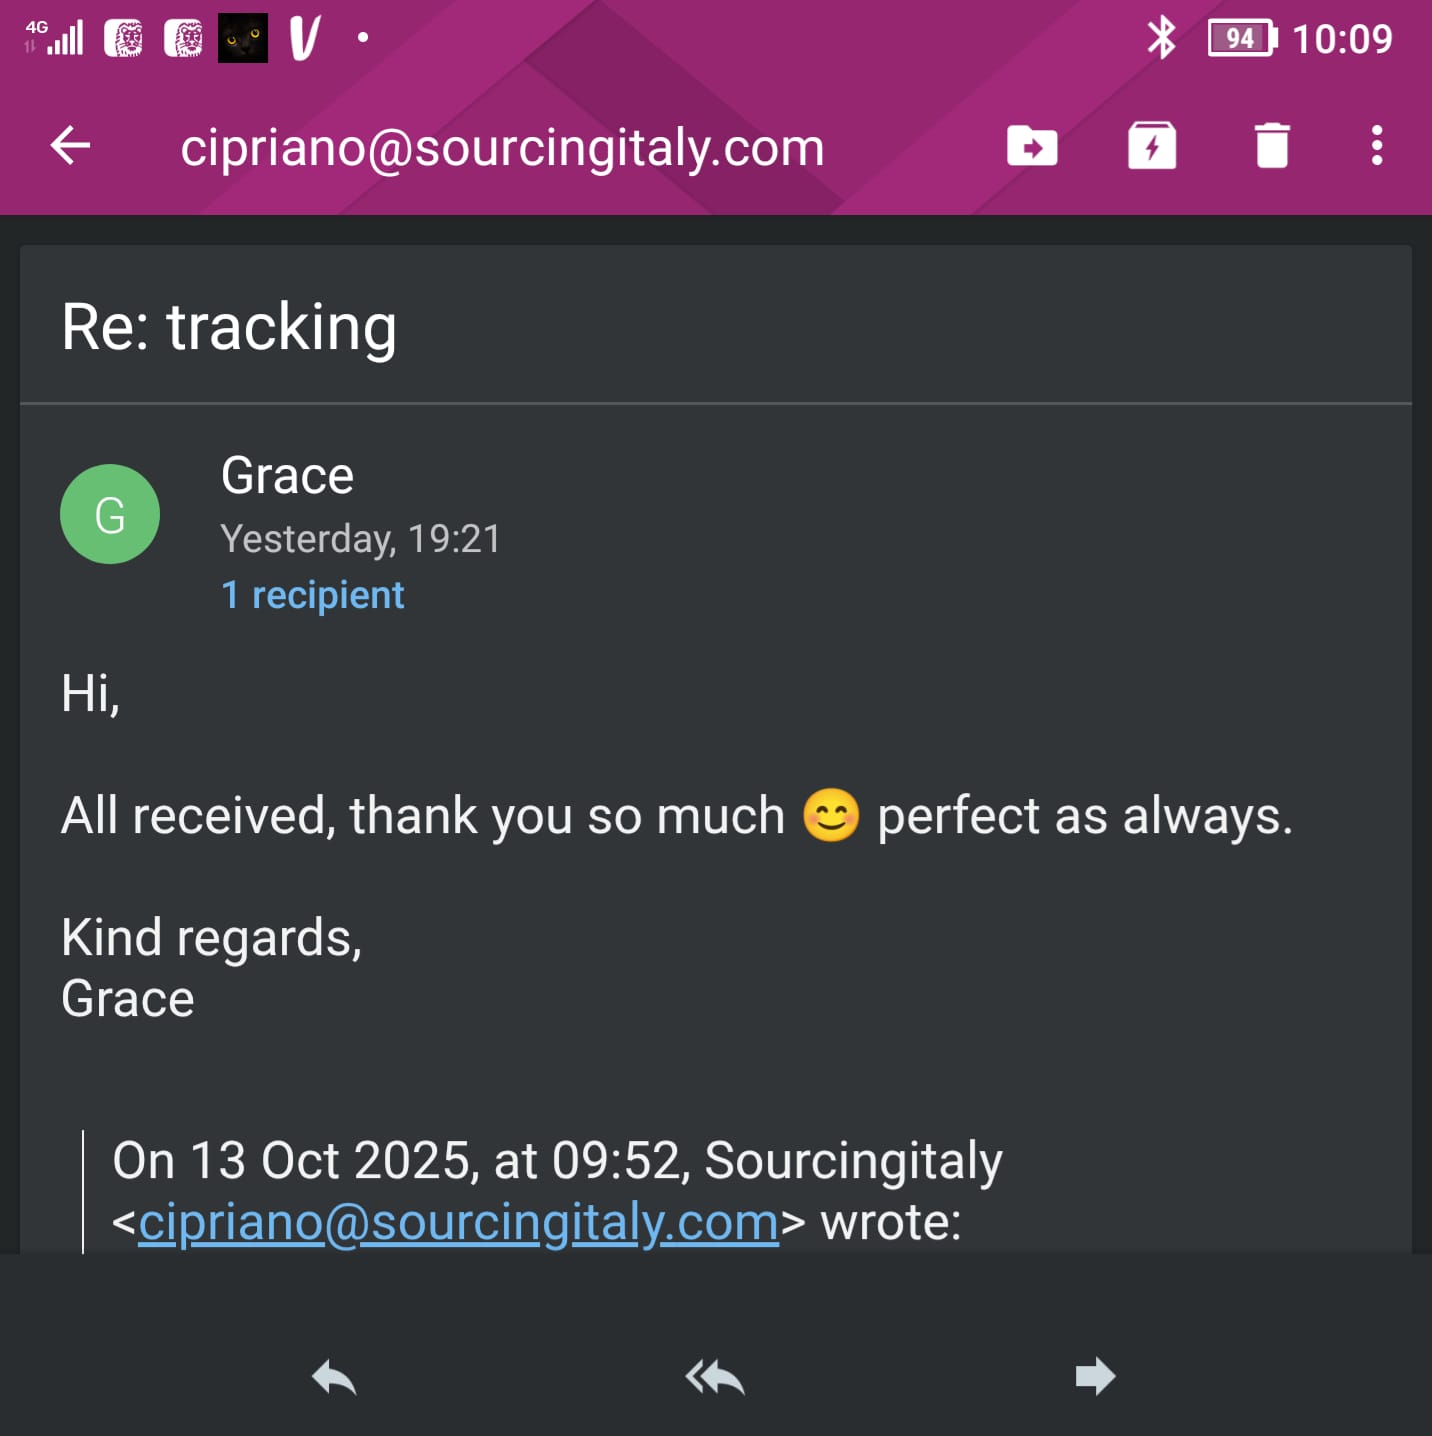Image resolution: width=1432 pixels, height=1436 pixels.
Task: Tap the Yesterday, 19:21 timestamp
Action: (360, 539)
